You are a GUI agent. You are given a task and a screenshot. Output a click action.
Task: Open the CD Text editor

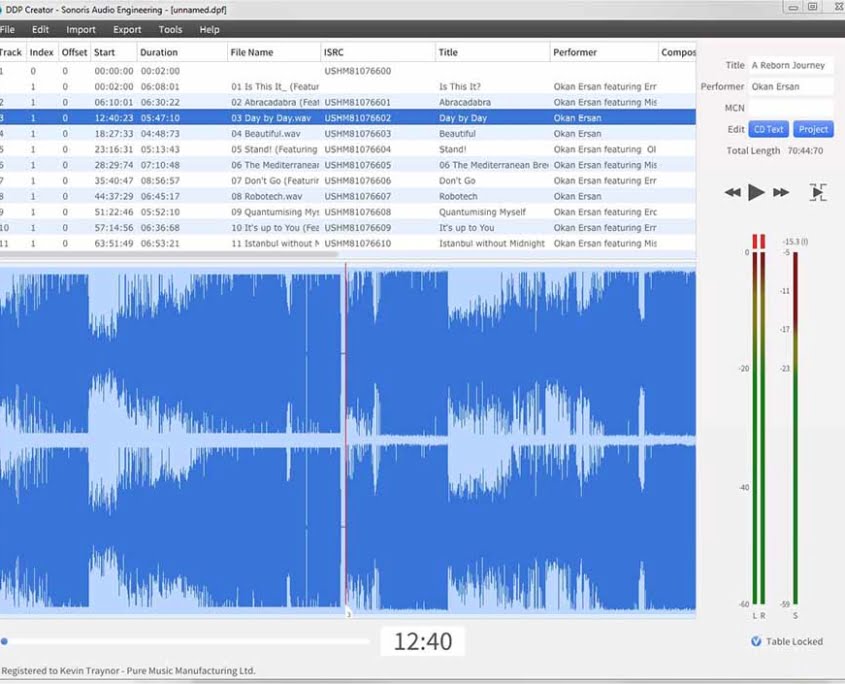[x=768, y=129]
